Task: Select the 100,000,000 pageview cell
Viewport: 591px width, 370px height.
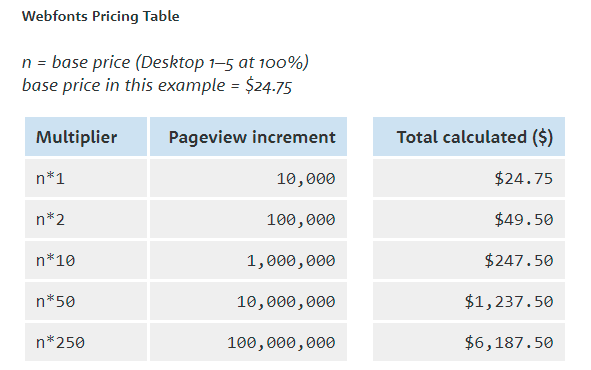Action: (x=248, y=342)
